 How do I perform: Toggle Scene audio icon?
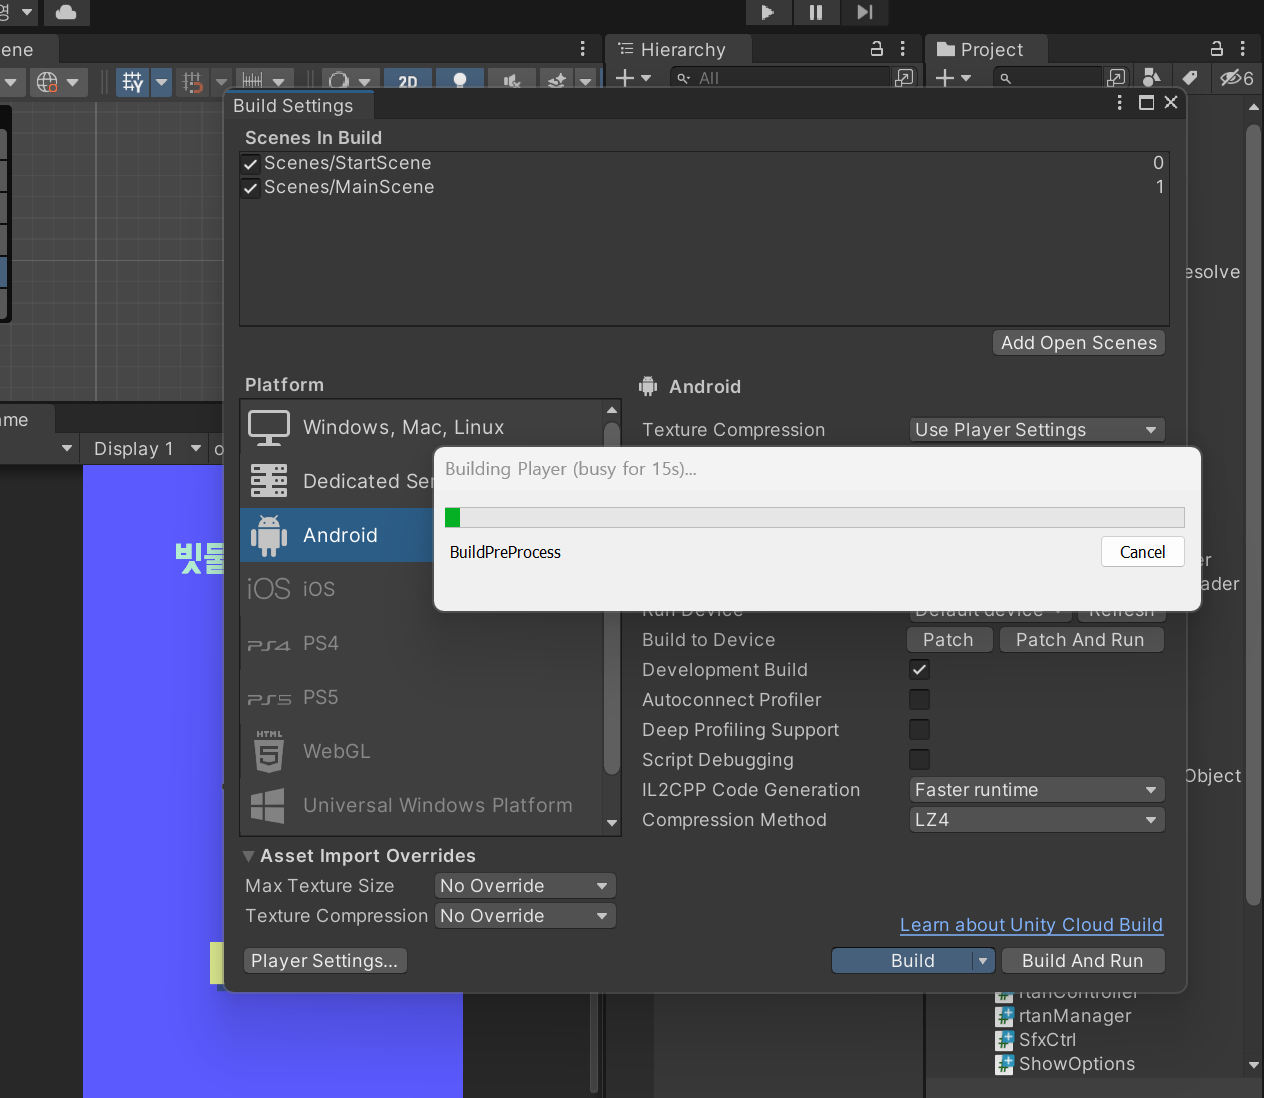[x=512, y=82]
